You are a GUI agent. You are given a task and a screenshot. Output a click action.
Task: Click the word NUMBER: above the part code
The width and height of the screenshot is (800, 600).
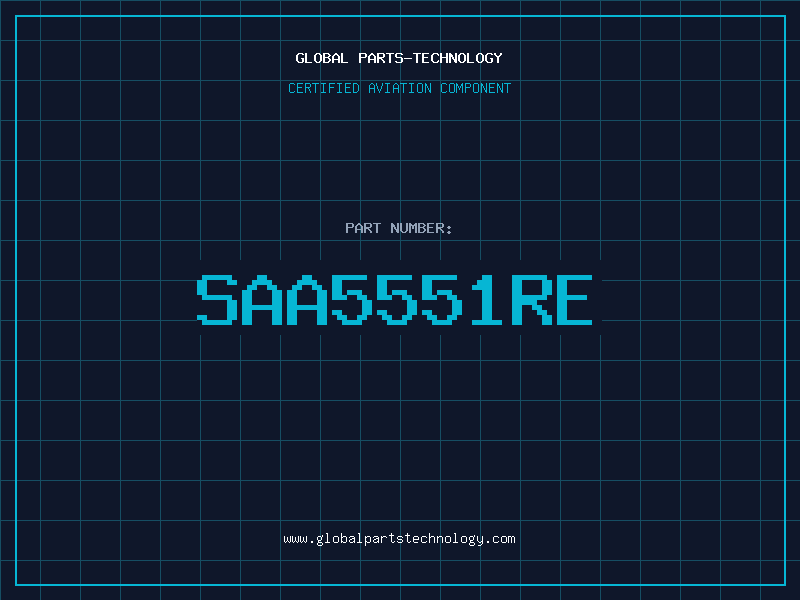[x=421, y=228]
